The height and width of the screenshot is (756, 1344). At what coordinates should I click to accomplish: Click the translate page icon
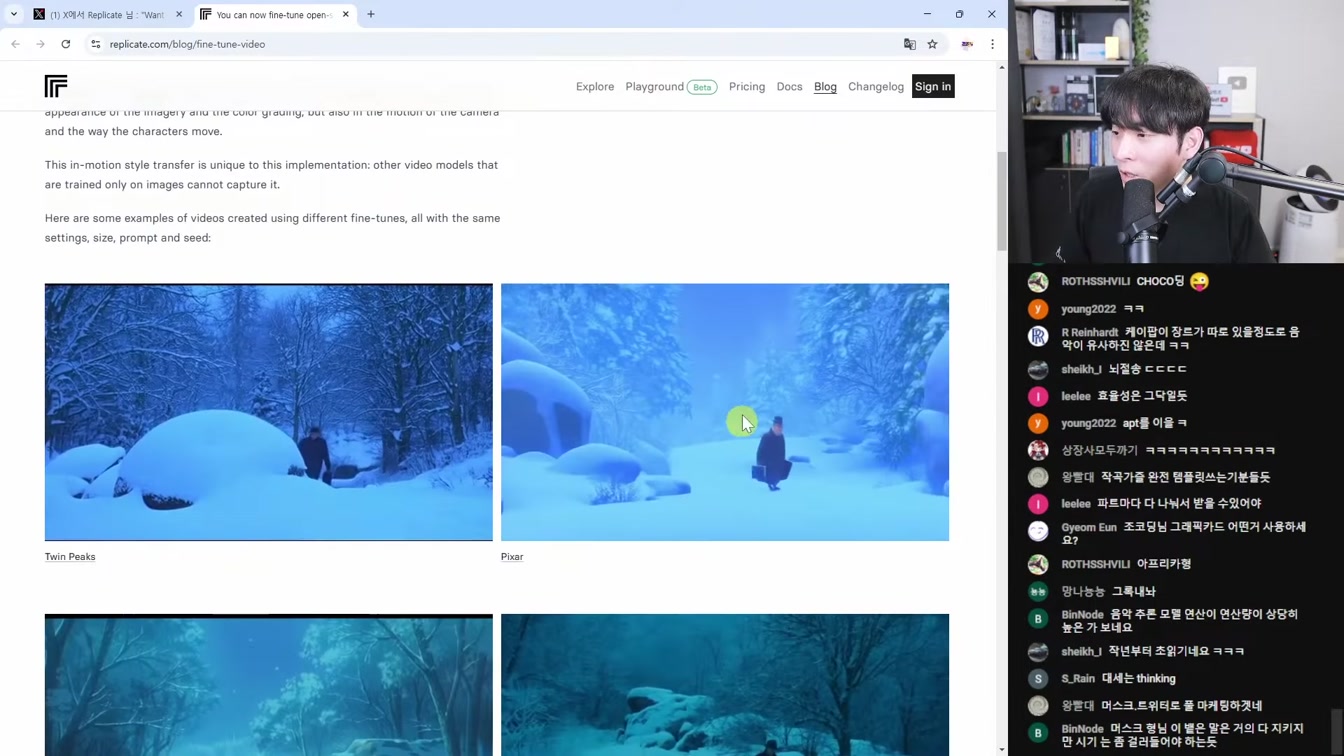[909, 44]
